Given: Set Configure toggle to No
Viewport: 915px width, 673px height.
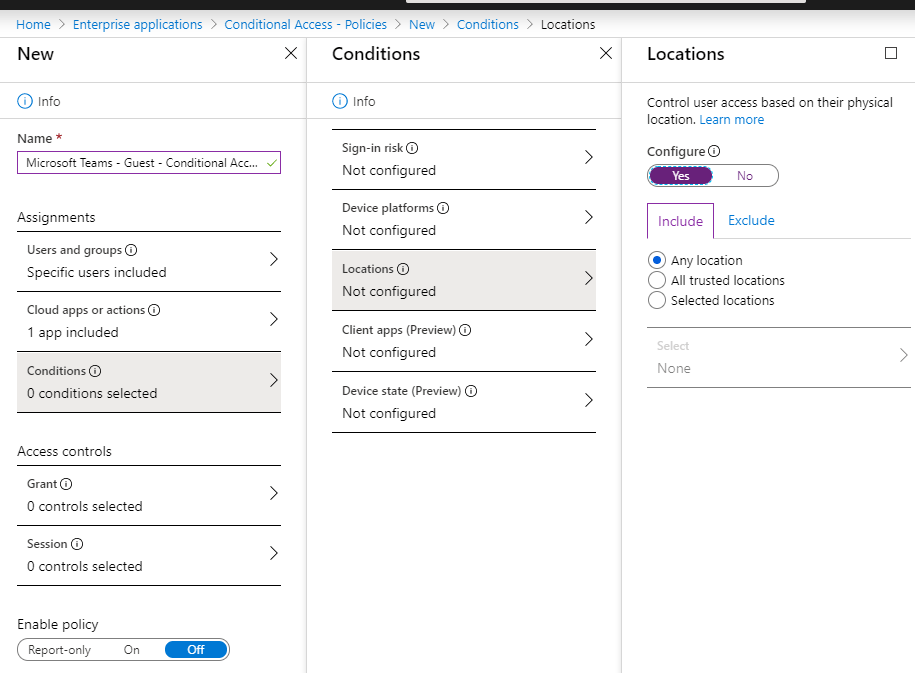Looking at the screenshot, I should click(x=745, y=176).
